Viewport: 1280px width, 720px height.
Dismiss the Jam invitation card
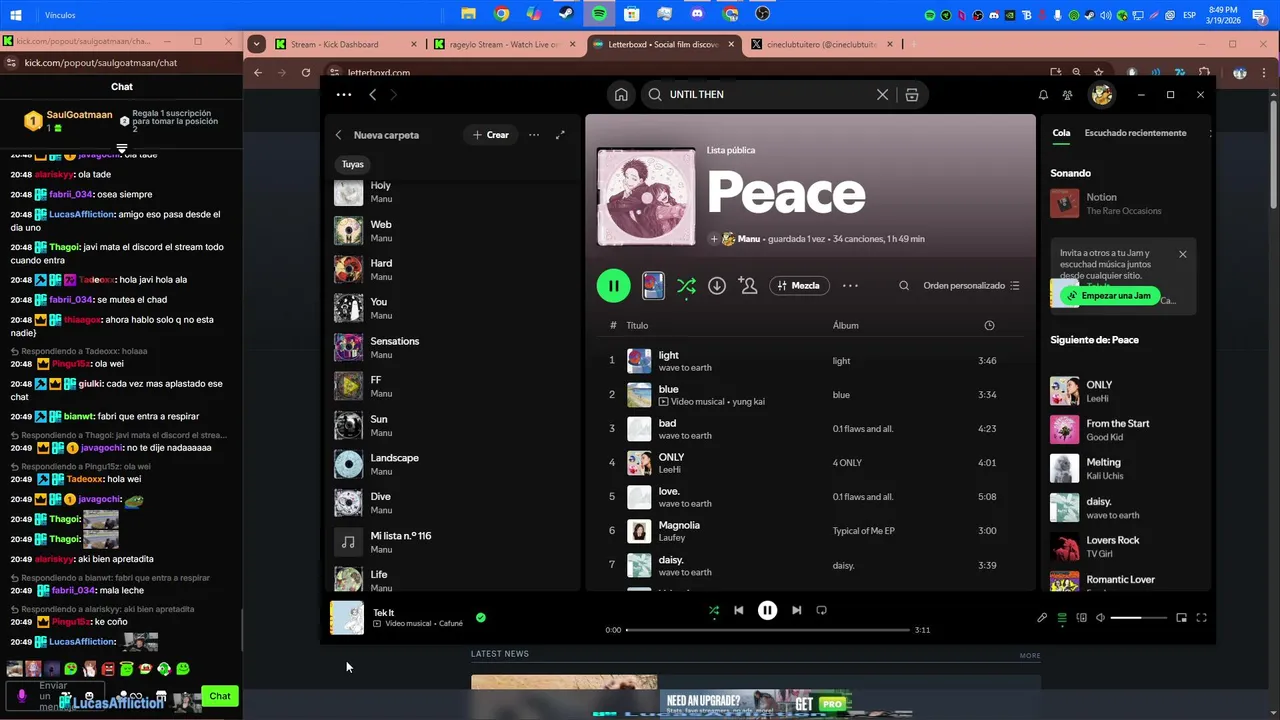click(x=1183, y=254)
